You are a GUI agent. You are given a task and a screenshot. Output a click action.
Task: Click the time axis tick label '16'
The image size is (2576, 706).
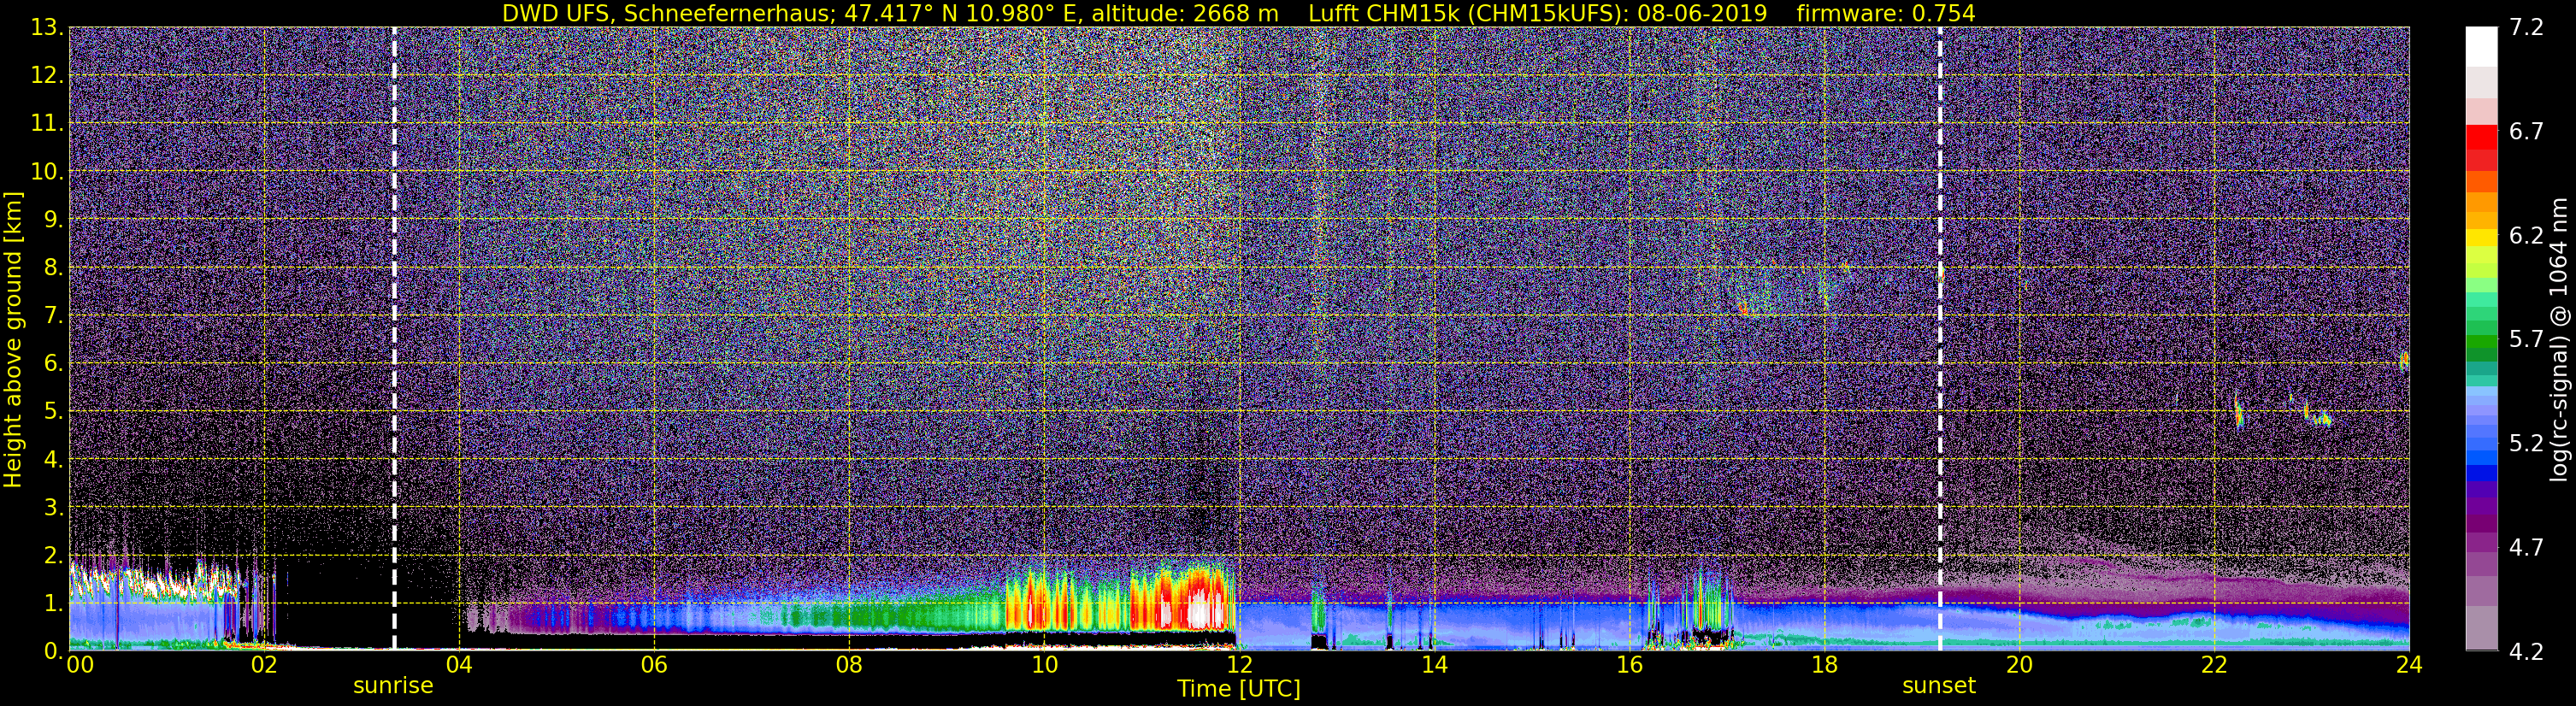click(x=1629, y=666)
